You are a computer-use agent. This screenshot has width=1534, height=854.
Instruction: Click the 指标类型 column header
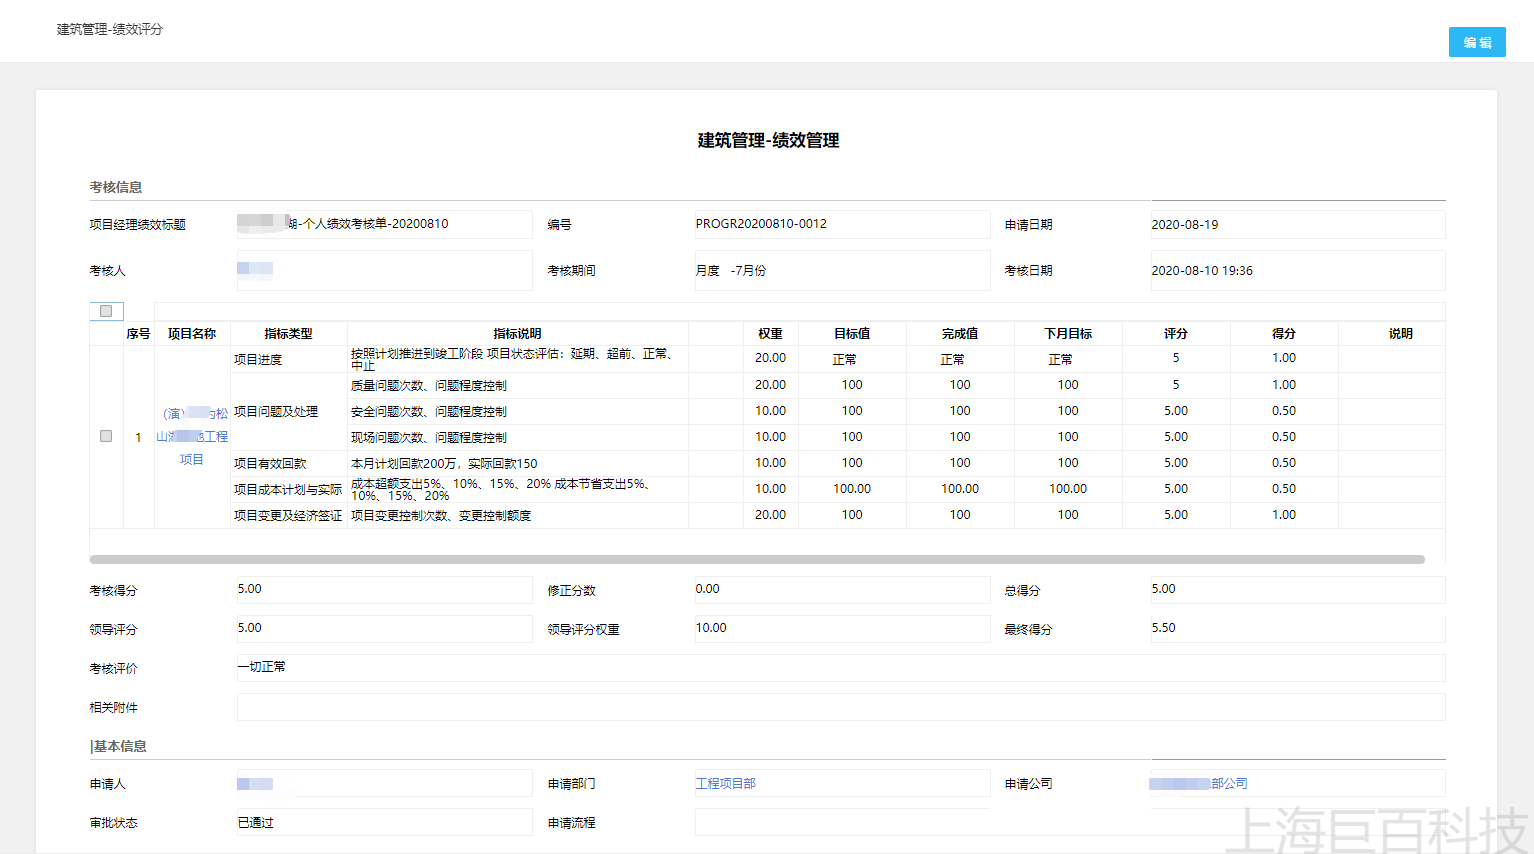point(288,333)
